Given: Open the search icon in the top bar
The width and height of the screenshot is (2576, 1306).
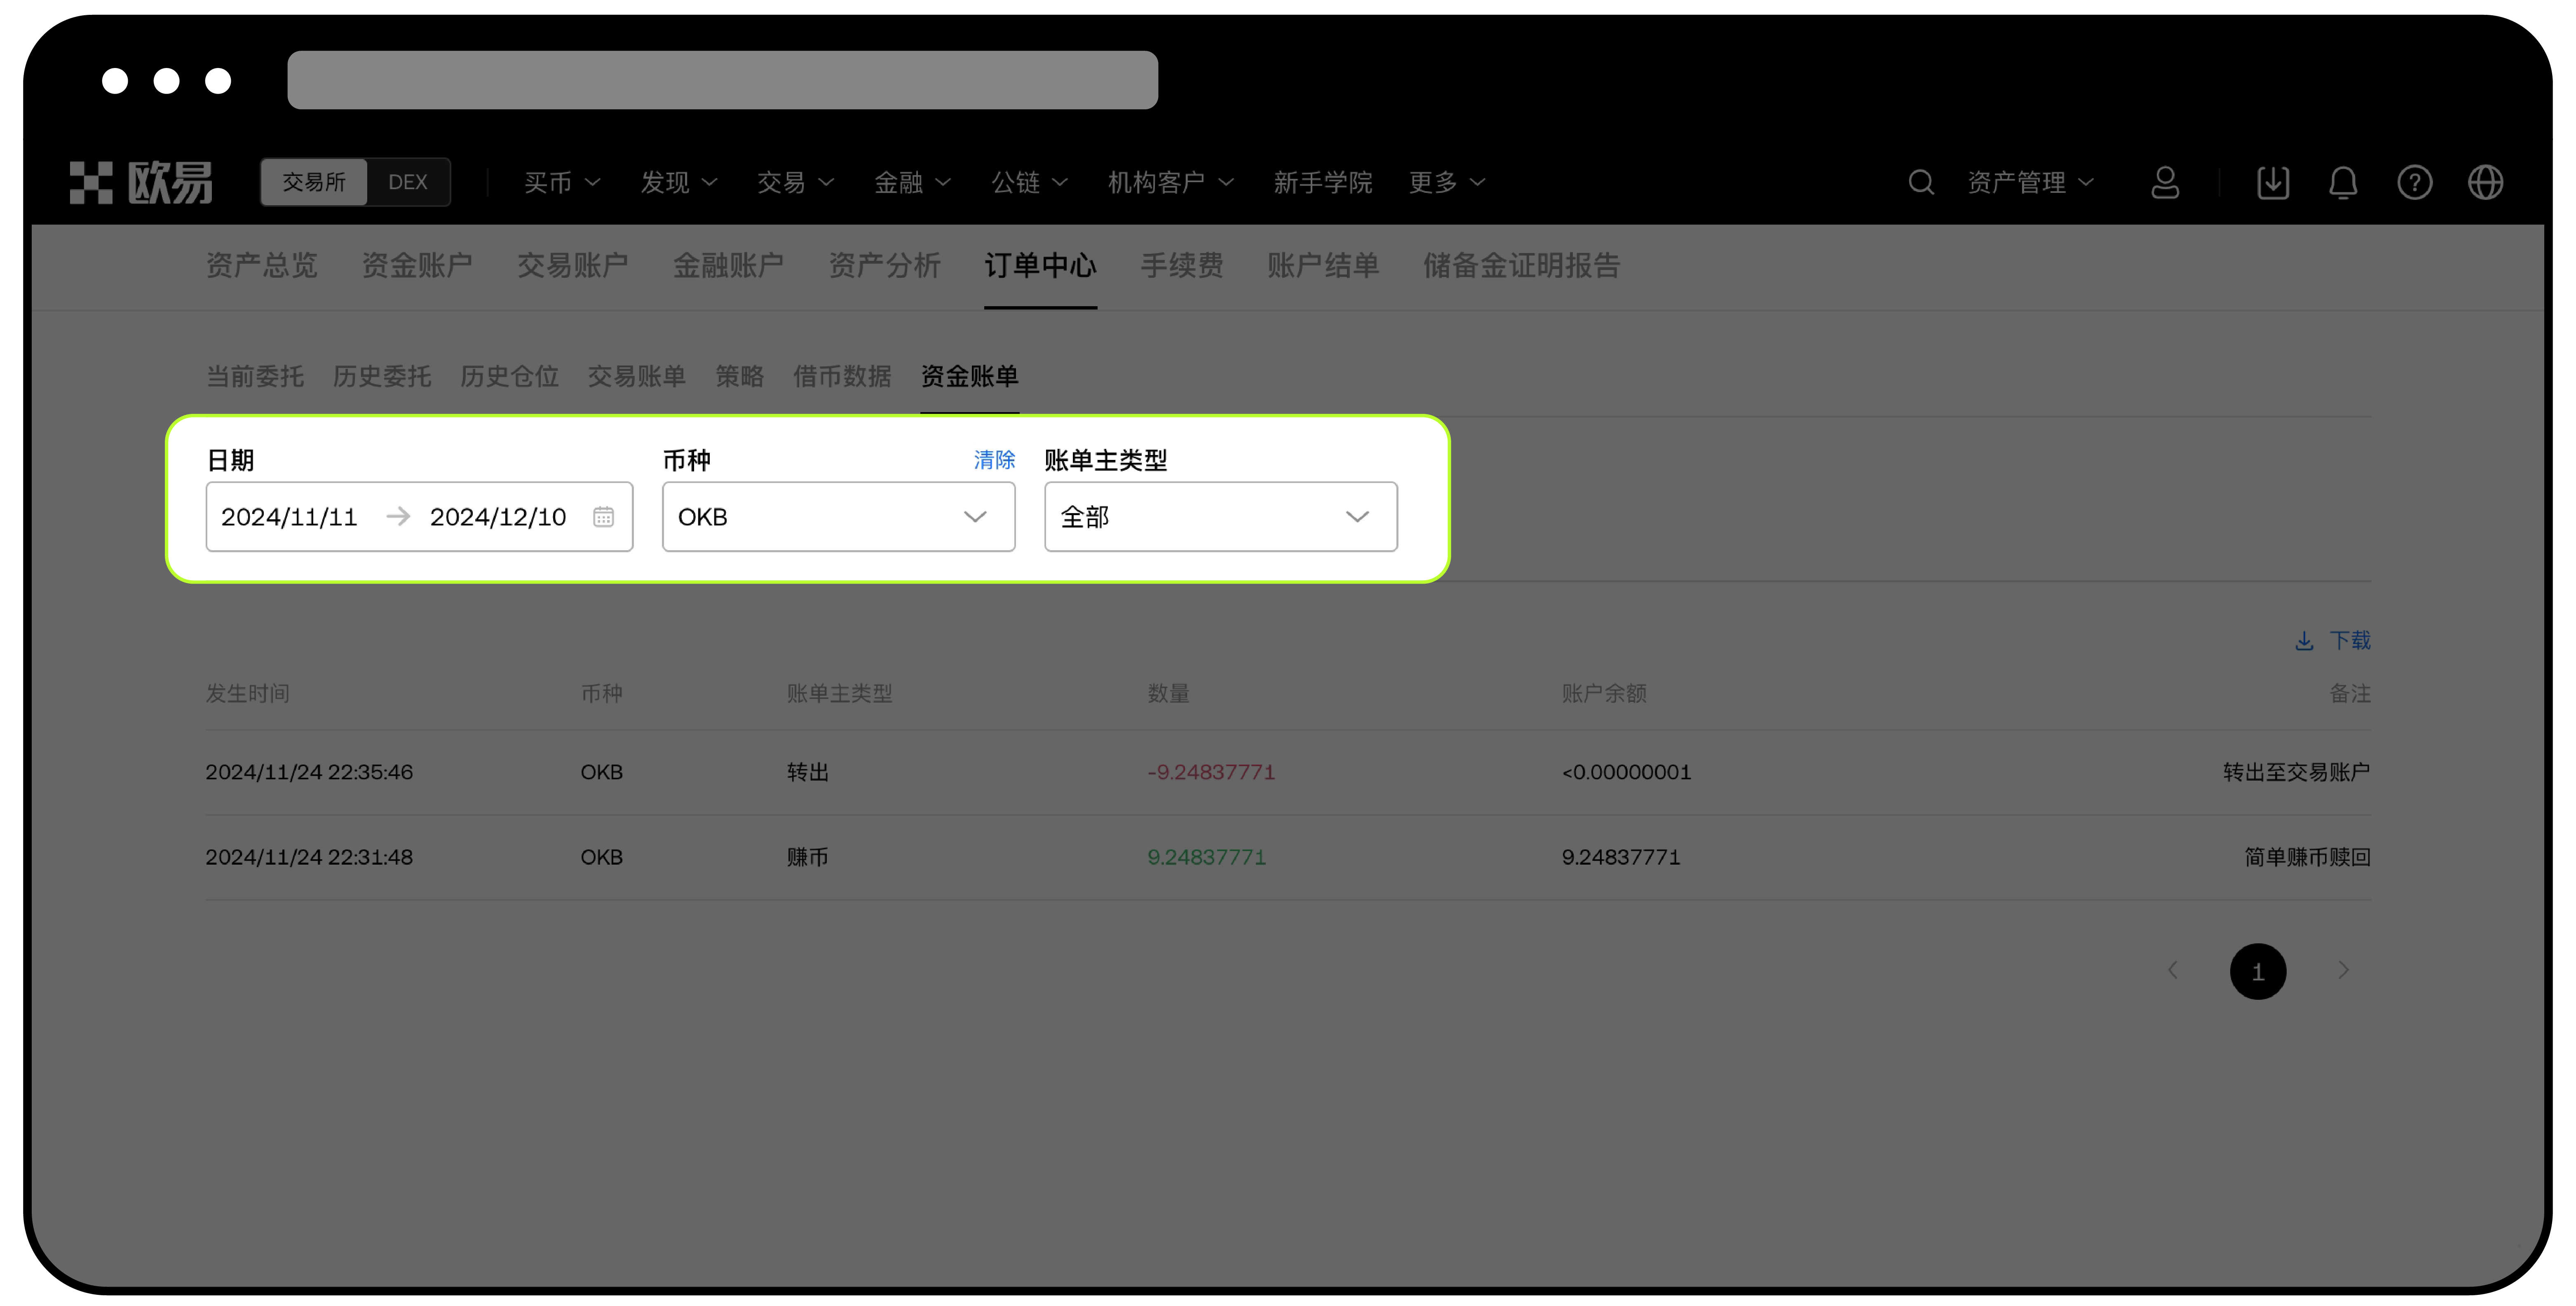Looking at the screenshot, I should (x=1921, y=182).
